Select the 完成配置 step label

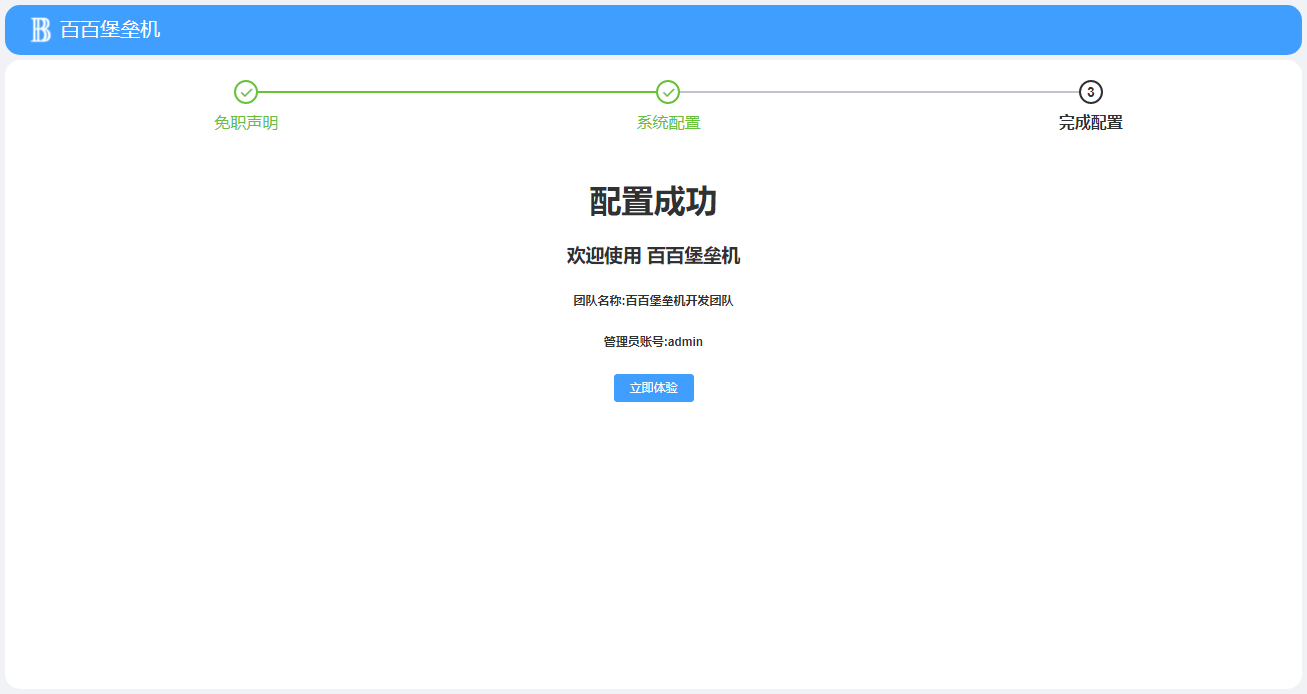coord(1091,123)
